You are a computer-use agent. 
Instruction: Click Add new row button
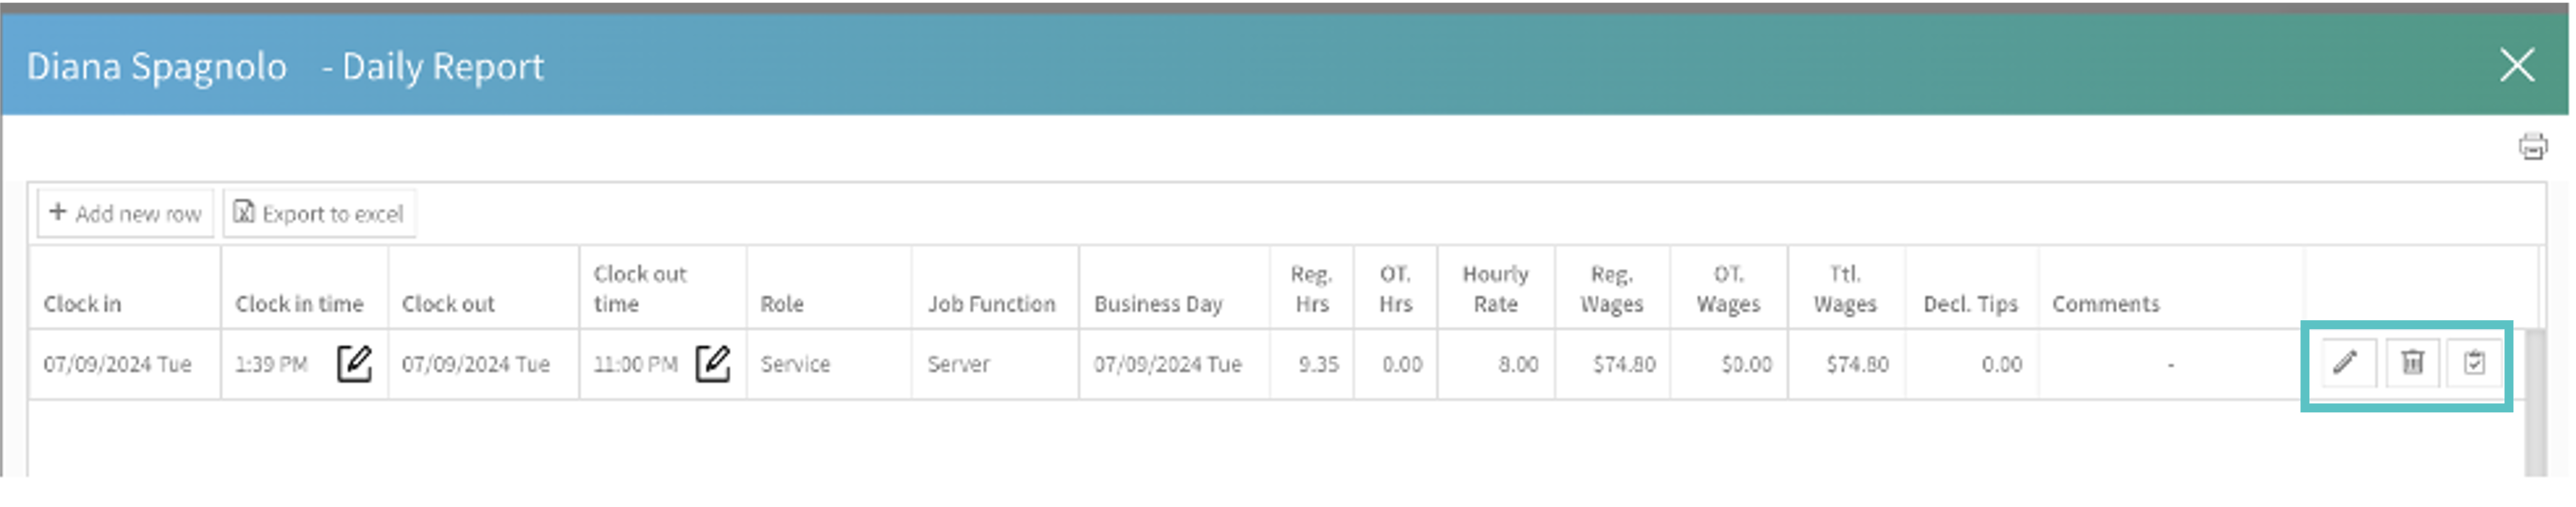[126, 214]
